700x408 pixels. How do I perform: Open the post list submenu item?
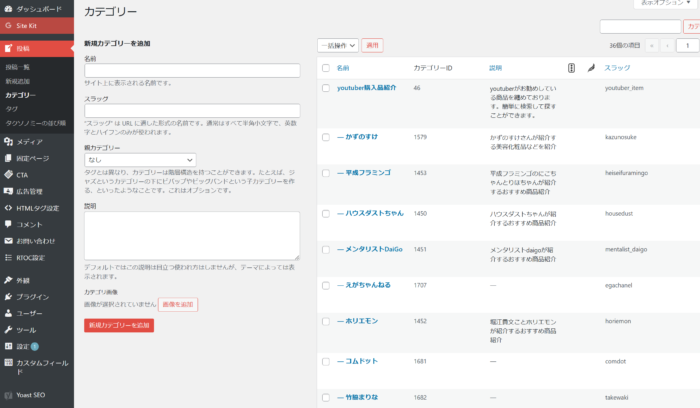17,67
